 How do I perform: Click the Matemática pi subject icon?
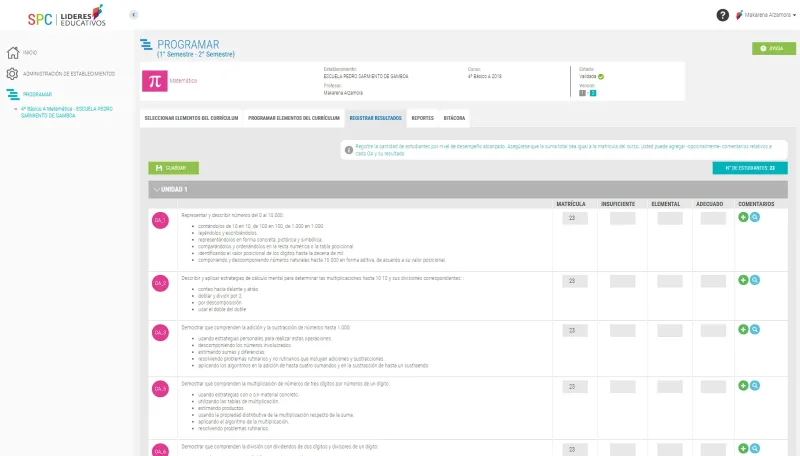pyautogui.click(x=155, y=81)
